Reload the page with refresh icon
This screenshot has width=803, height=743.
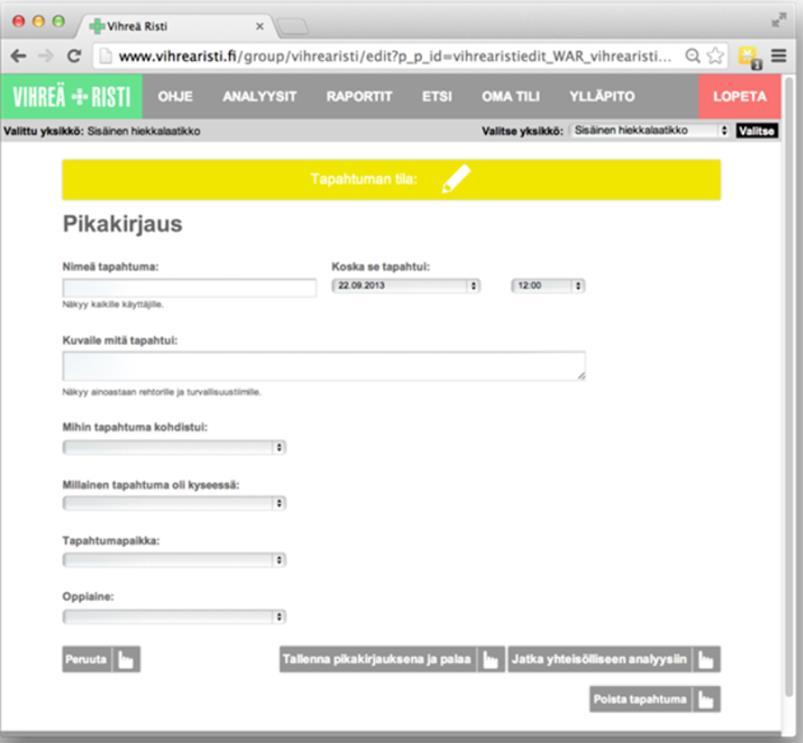[x=74, y=56]
